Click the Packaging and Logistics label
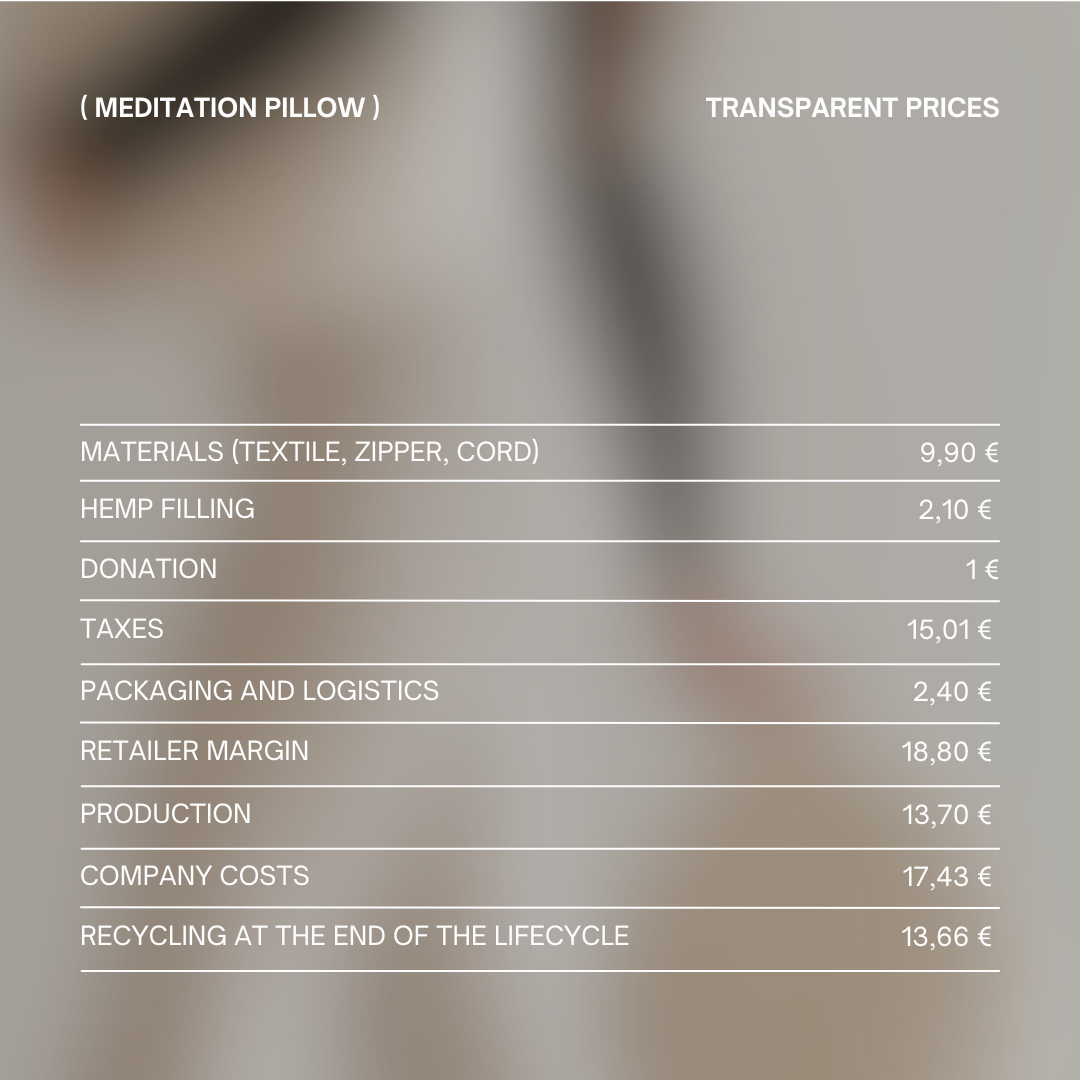The height and width of the screenshot is (1080, 1080). coord(259,691)
